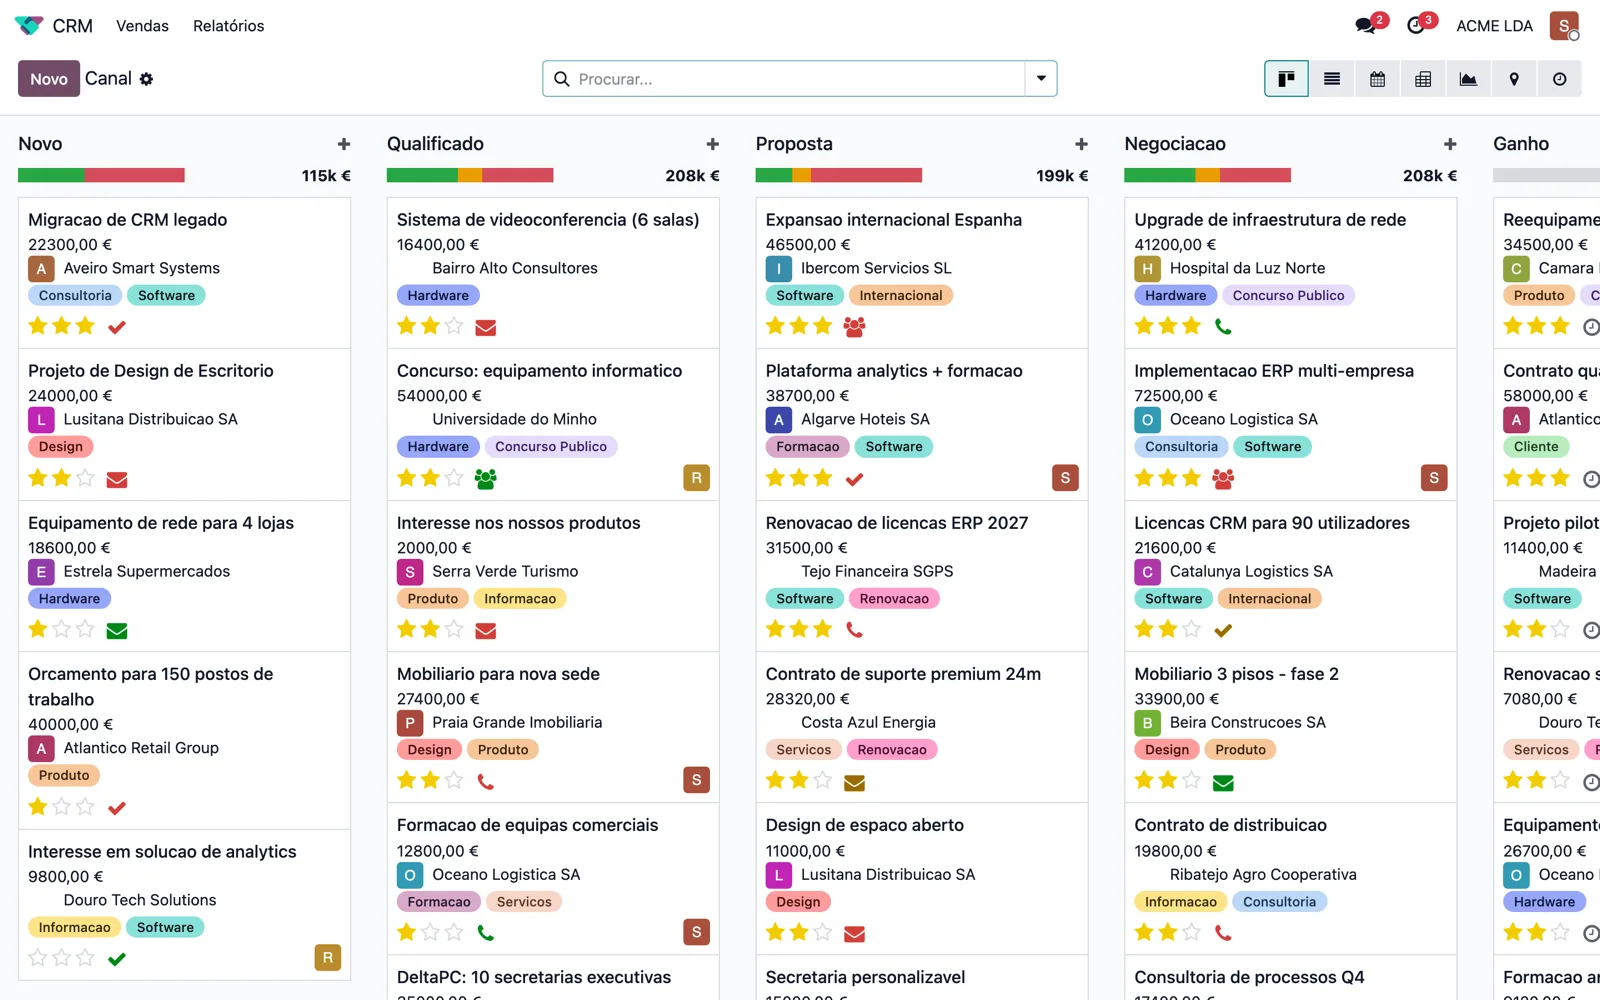Set second star priority on Equipamento de rede para 4 lojas
The image size is (1600, 1000).
61,629
